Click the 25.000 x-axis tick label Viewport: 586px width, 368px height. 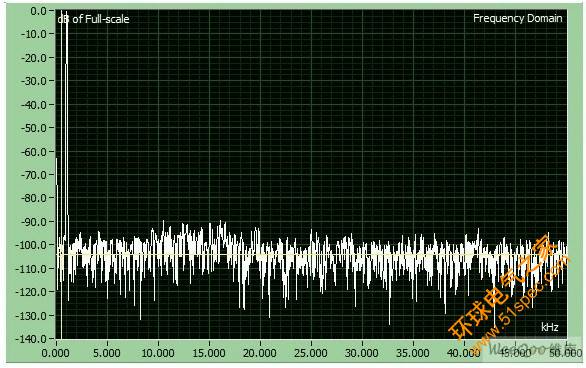[x=311, y=353]
